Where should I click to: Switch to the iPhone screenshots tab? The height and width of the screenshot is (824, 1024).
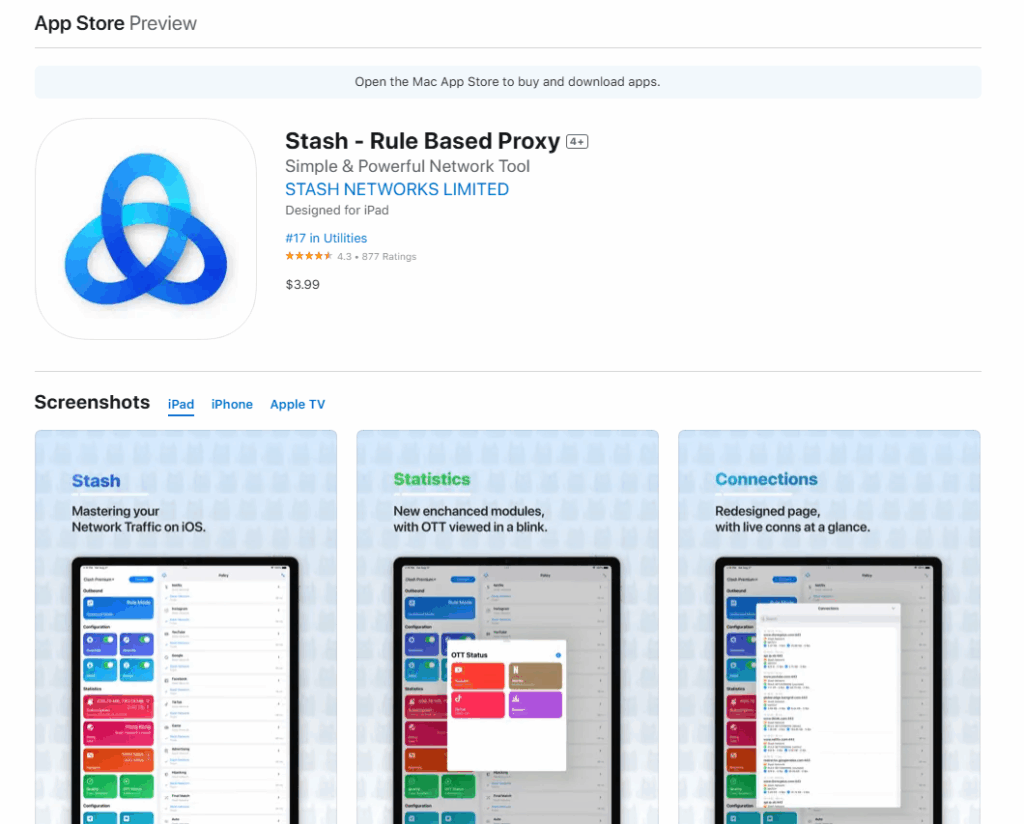(232, 405)
